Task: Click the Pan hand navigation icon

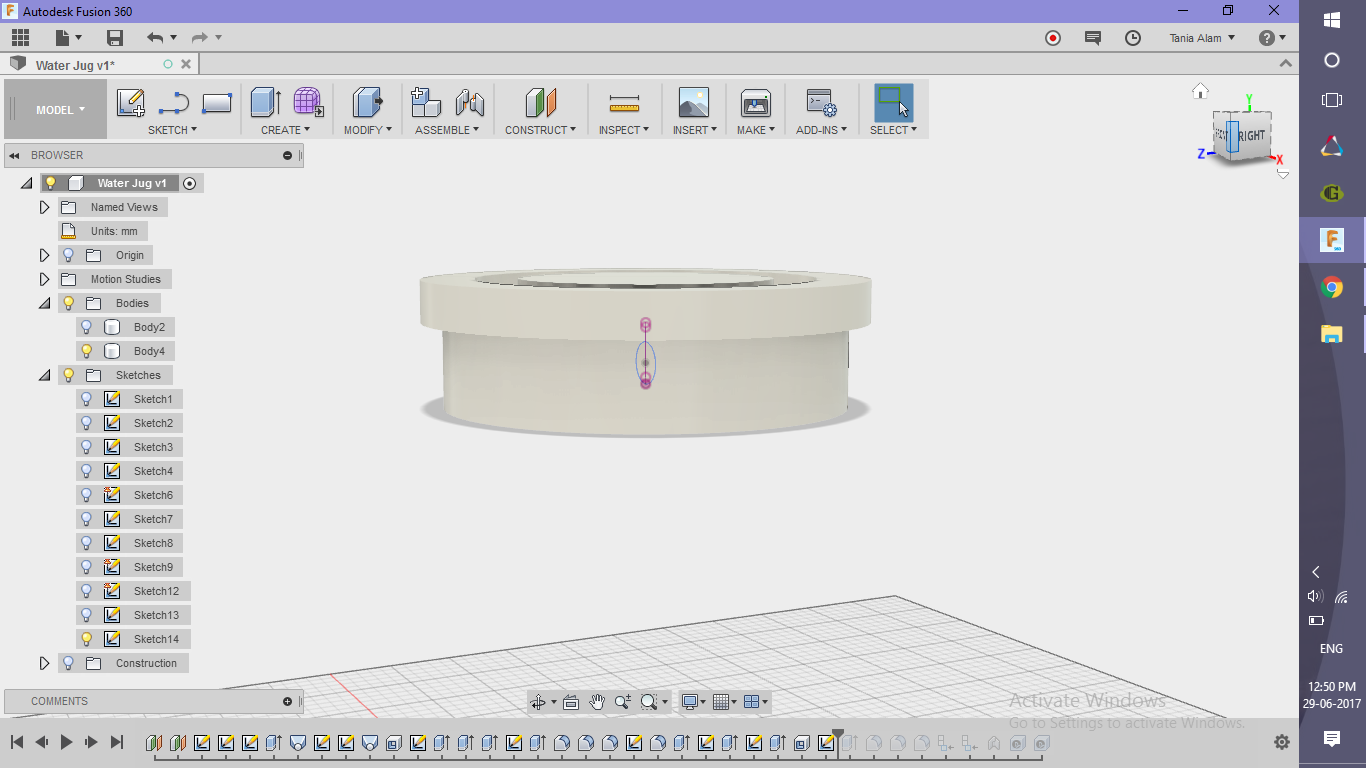Action: click(x=597, y=702)
